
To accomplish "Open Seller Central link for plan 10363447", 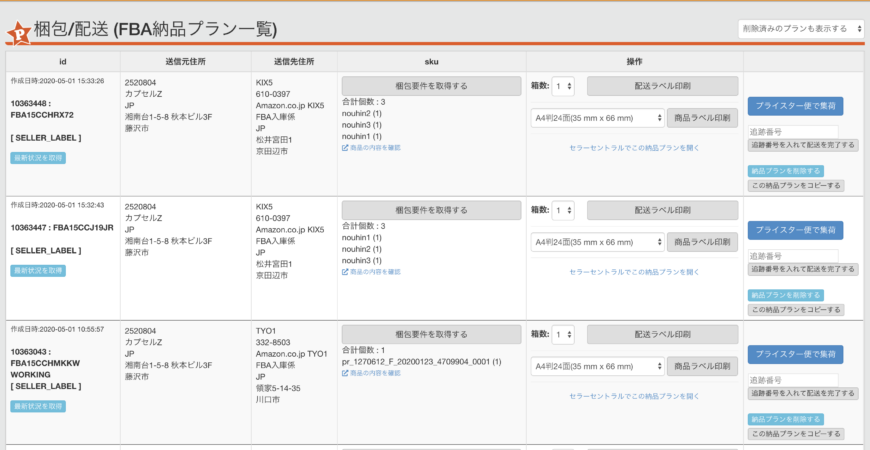I will (x=634, y=272).
